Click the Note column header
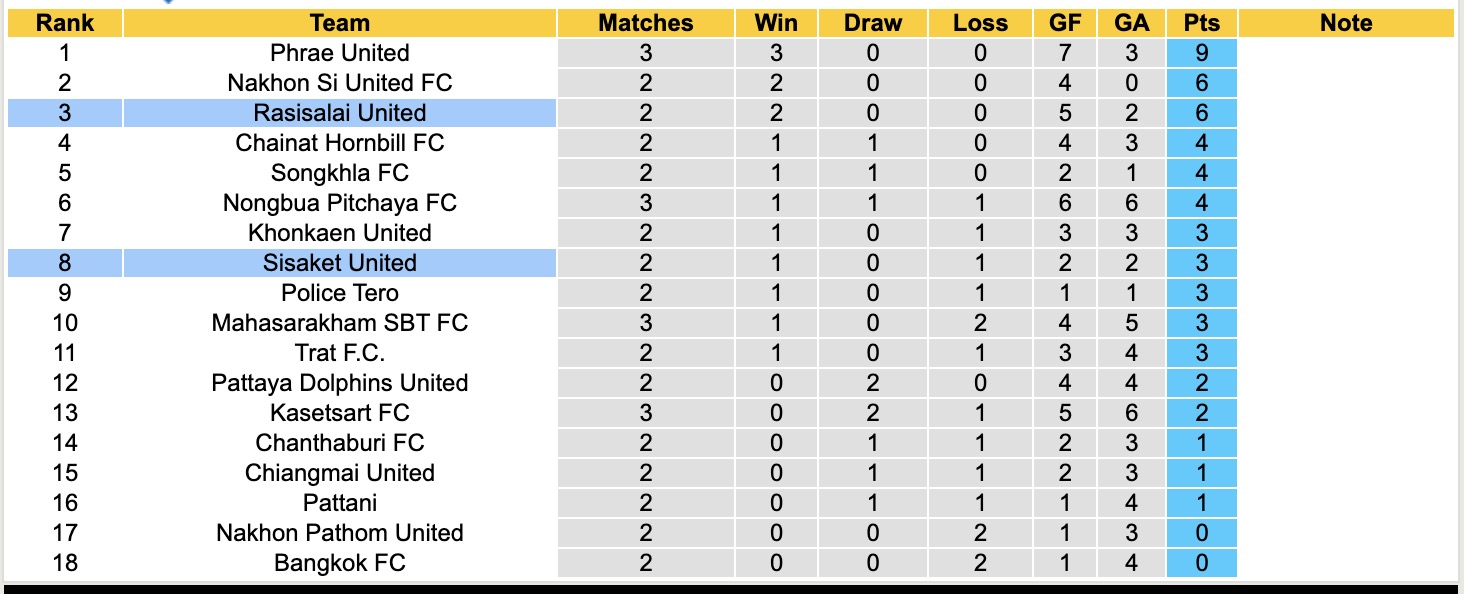 (1346, 23)
